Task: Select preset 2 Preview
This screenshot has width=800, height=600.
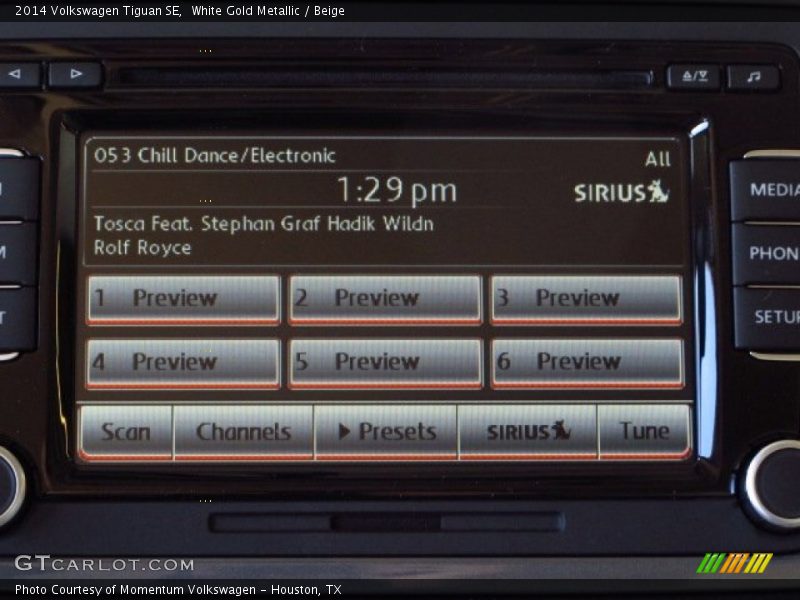Action: 385,299
